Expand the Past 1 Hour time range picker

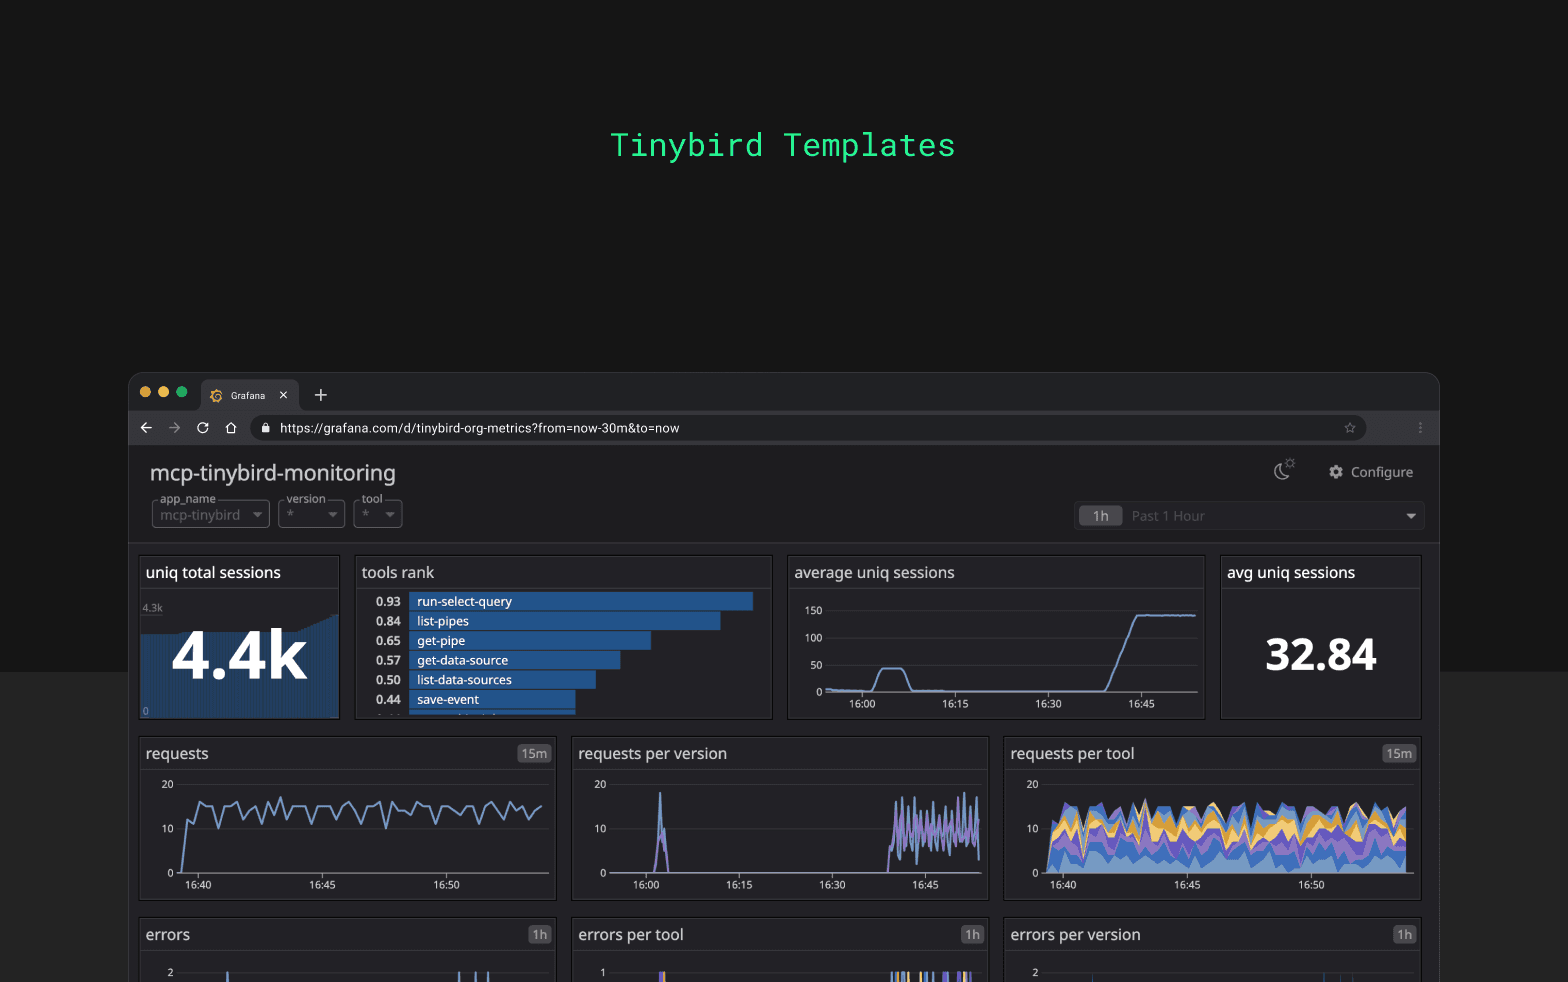[1250, 516]
